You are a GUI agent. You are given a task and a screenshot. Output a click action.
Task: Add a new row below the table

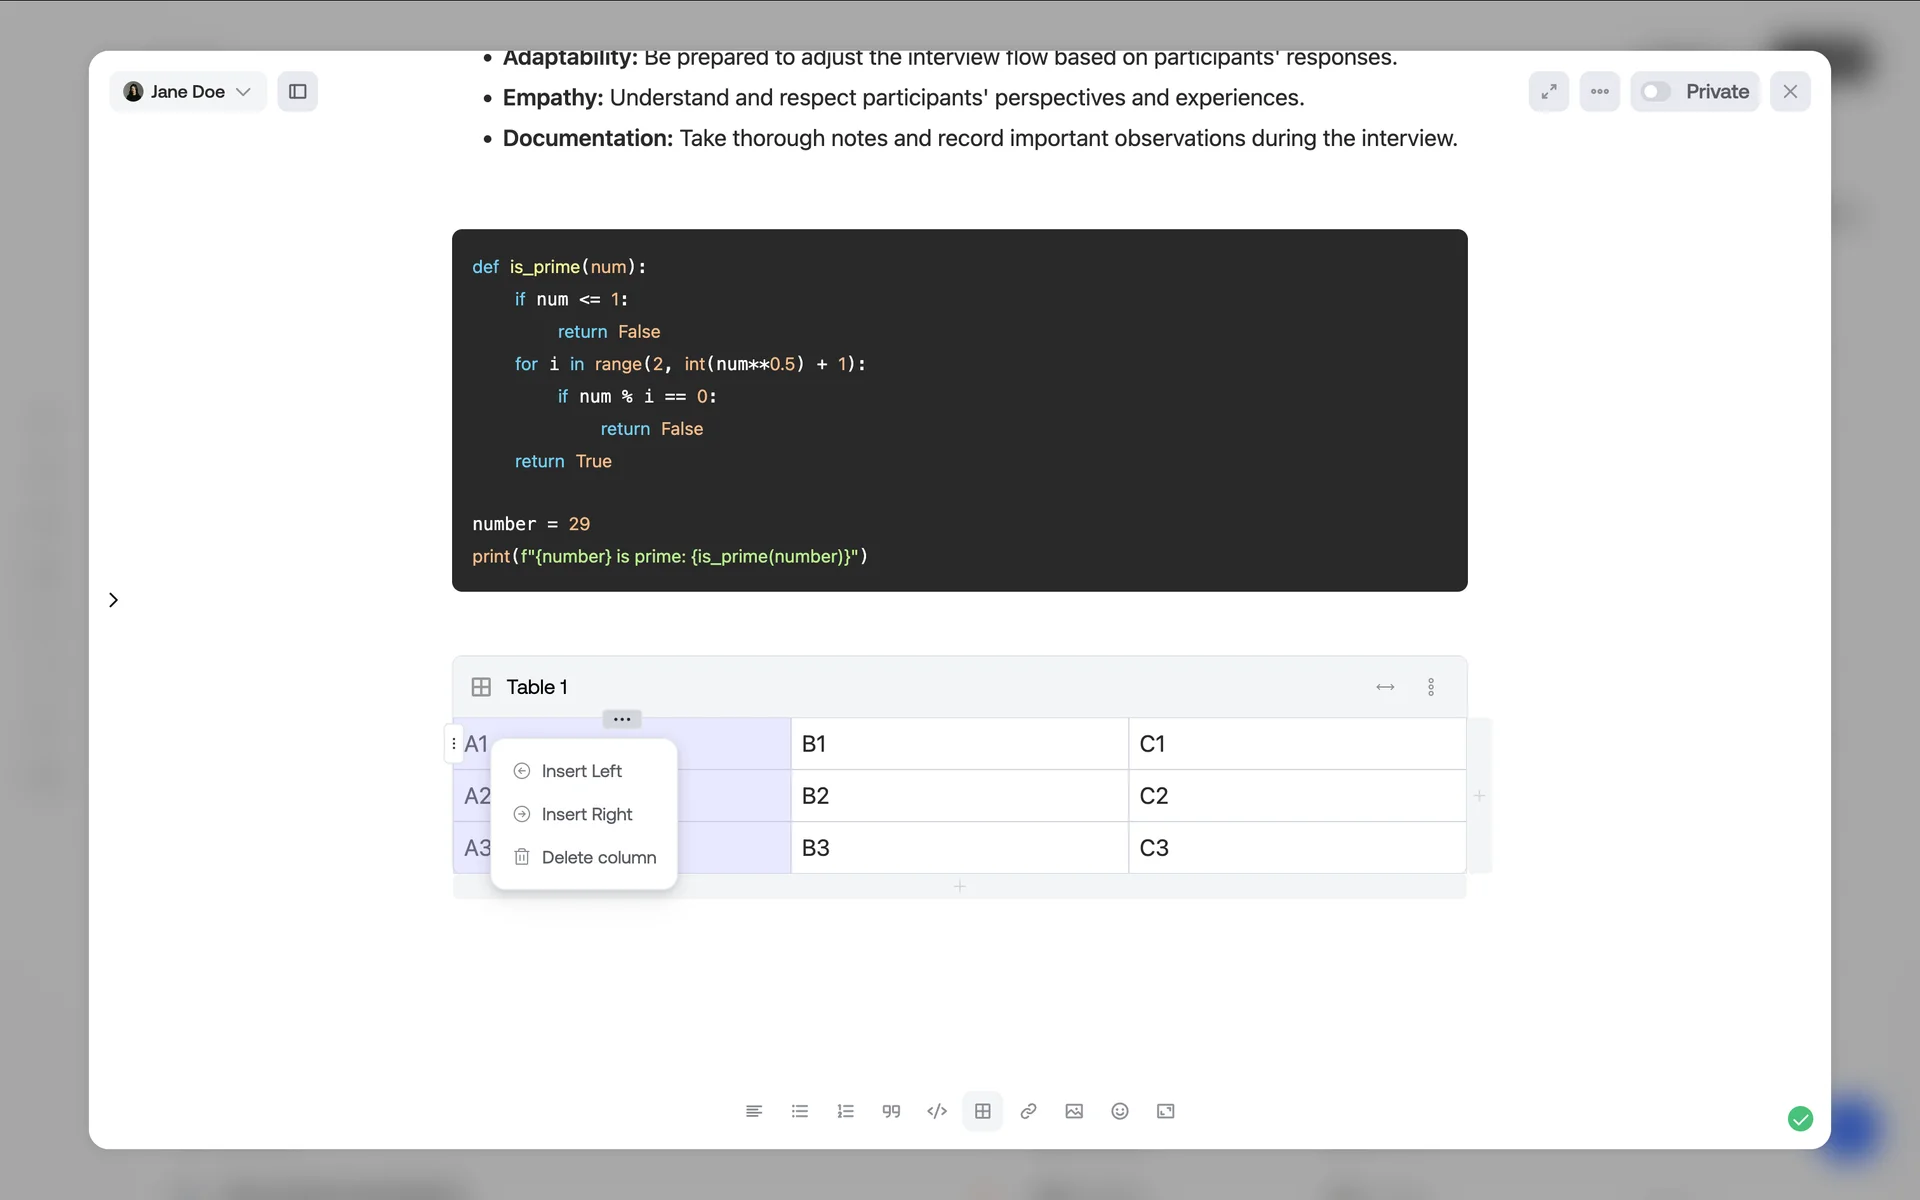pos(959,887)
